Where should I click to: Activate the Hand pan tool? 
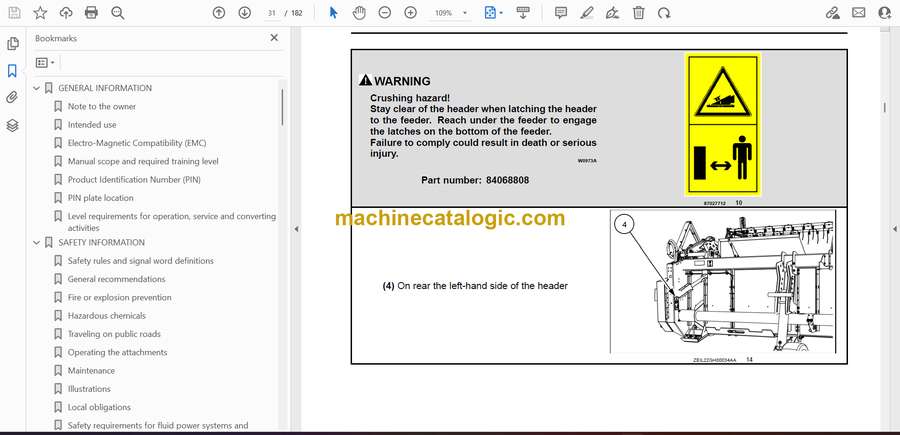359,13
